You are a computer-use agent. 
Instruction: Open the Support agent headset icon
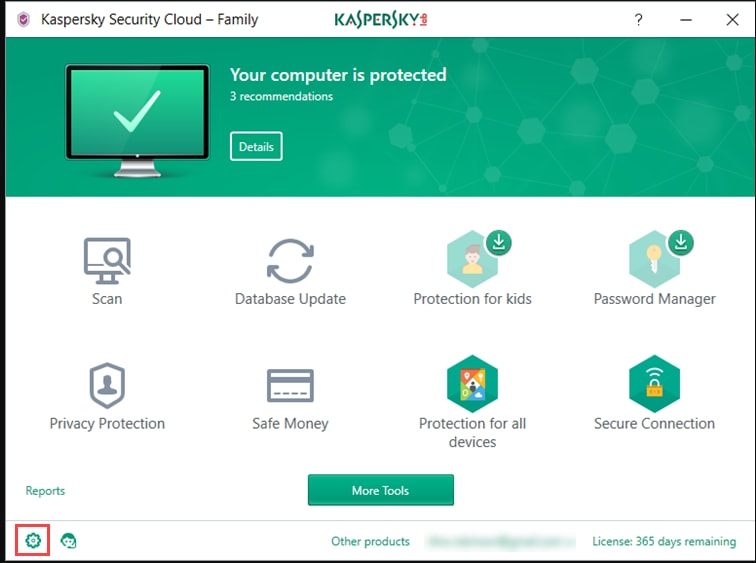pyautogui.click(x=68, y=540)
